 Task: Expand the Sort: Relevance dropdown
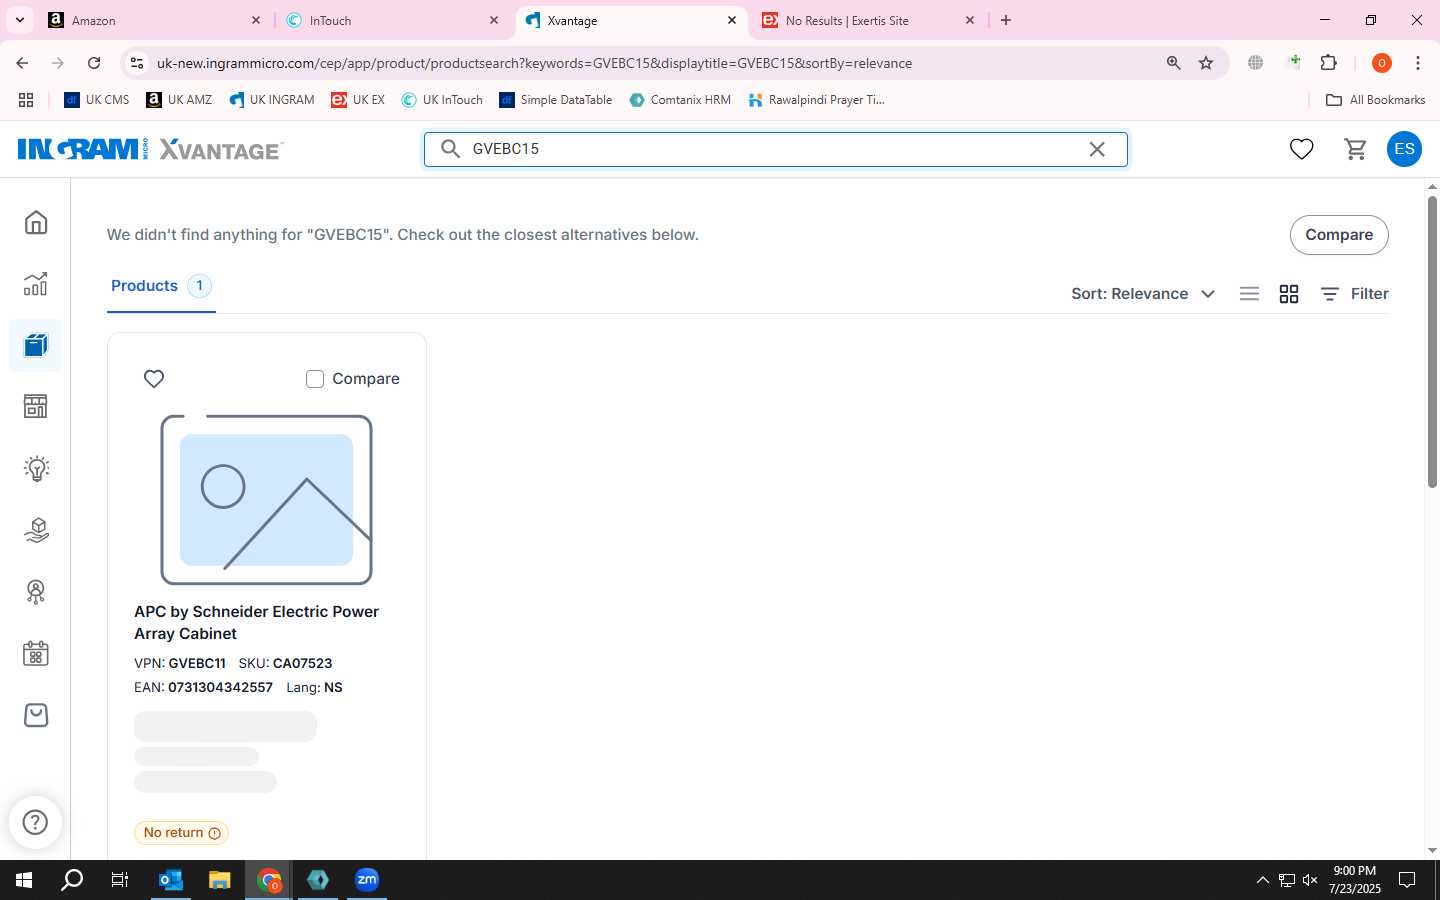pyautogui.click(x=1143, y=294)
